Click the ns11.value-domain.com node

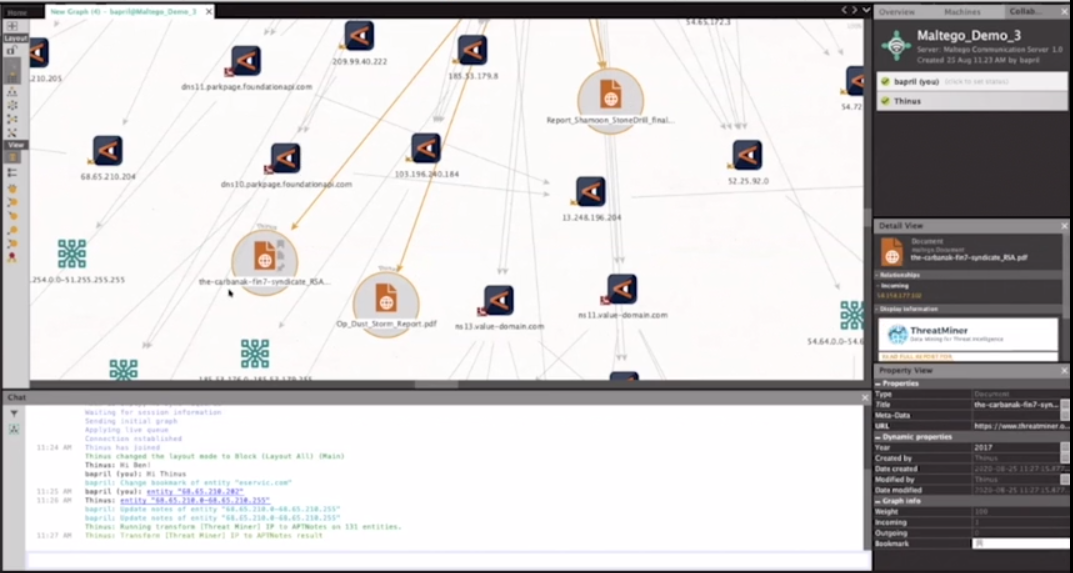(622, 289)
